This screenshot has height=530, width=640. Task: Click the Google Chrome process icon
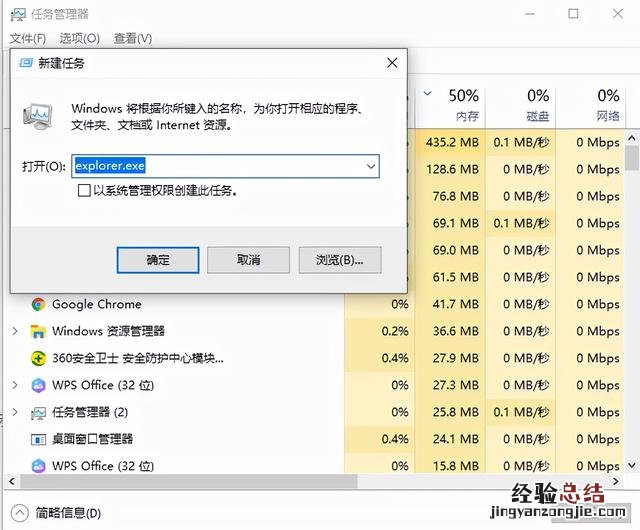pos(38,305)
